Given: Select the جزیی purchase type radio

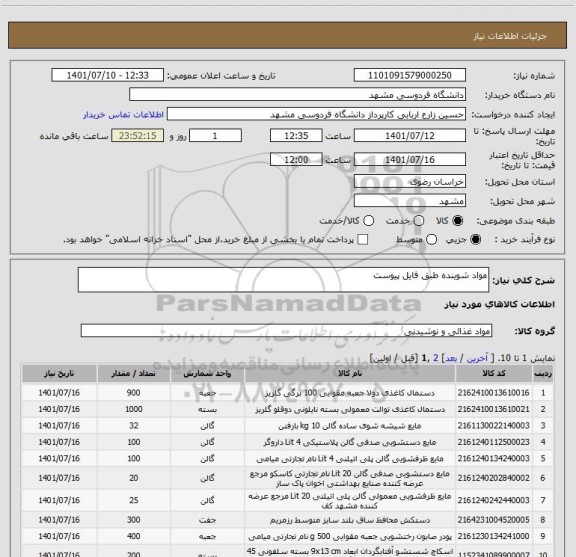Looking at the screenshot, I should click(475, 240).
